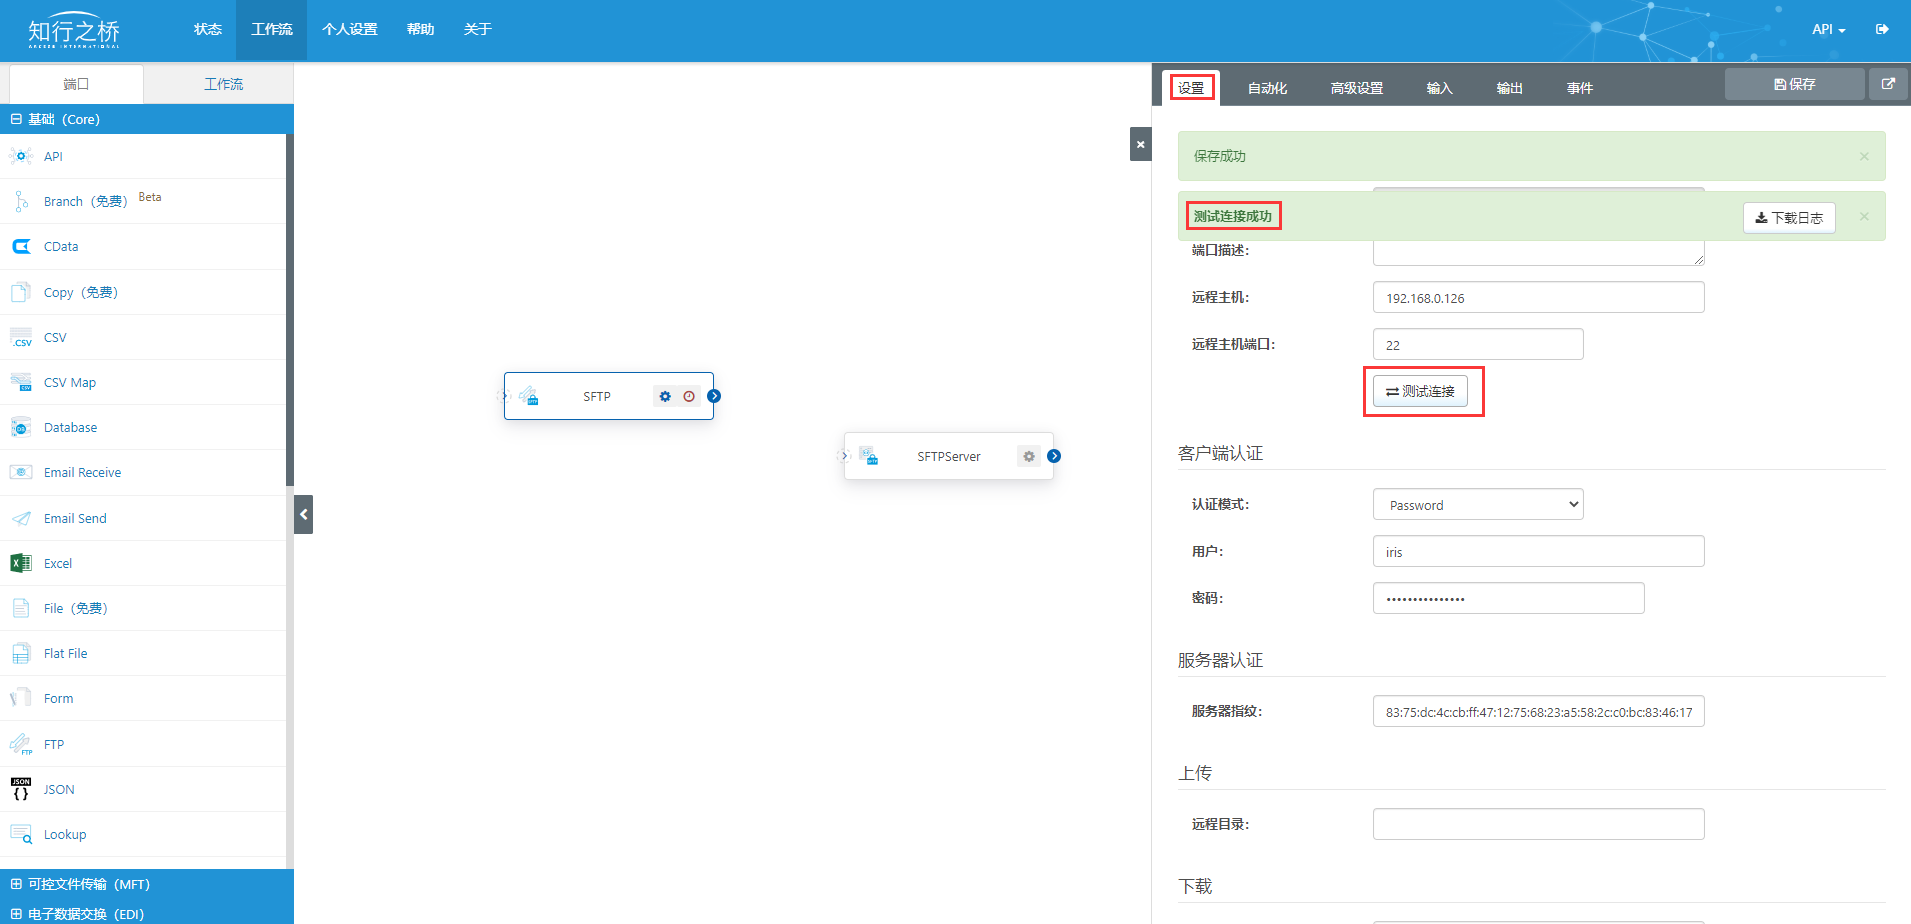Open the 个人设置 menu
Screen dimensions: 1911x924
pyautogui.click(x=349, y=29)
